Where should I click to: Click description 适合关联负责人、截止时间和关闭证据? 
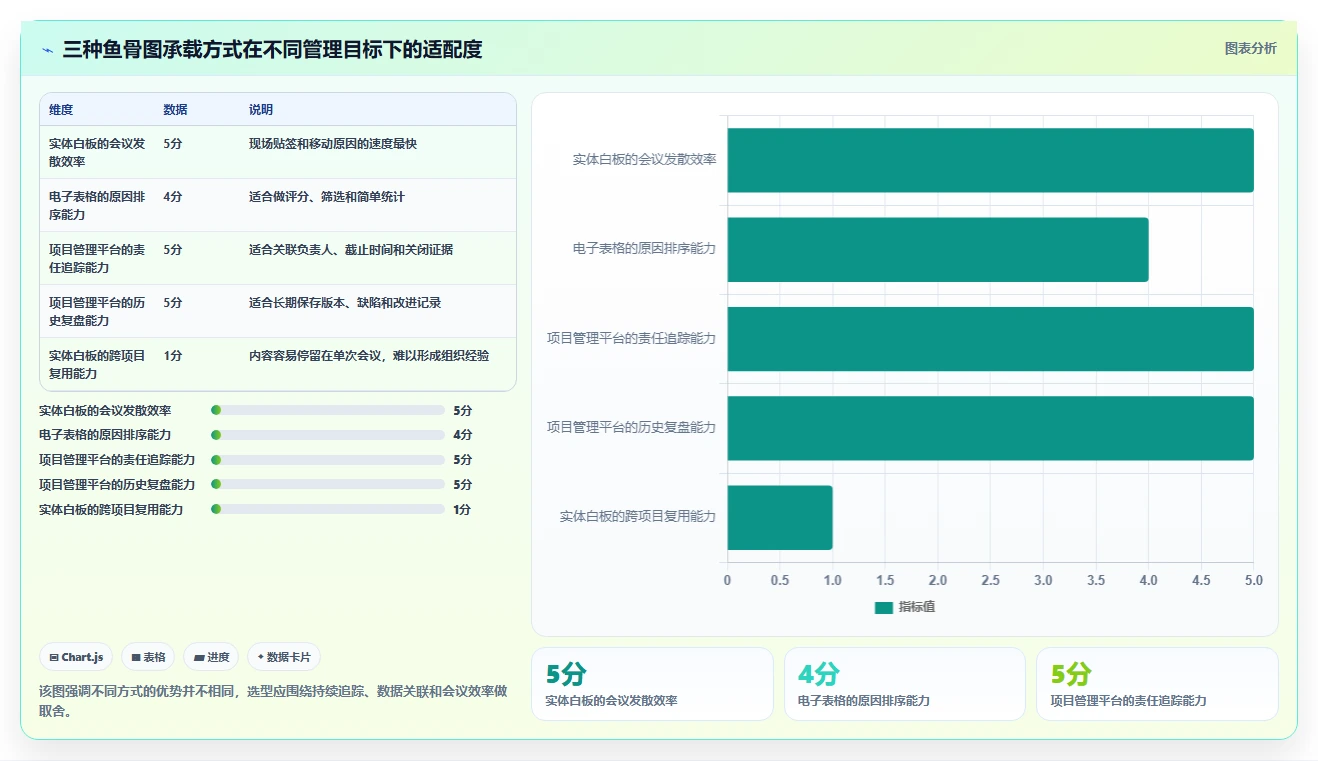pos(351,250)
